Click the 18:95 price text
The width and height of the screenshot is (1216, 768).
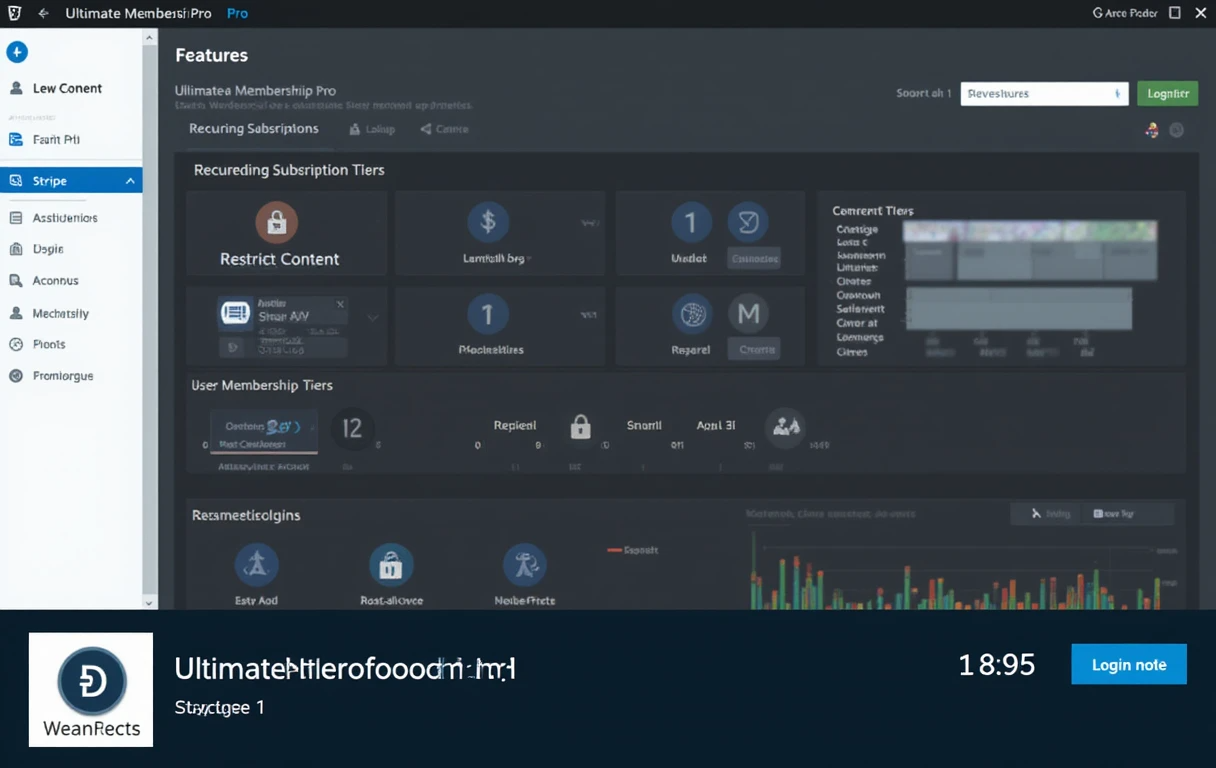tap(997, 665)
